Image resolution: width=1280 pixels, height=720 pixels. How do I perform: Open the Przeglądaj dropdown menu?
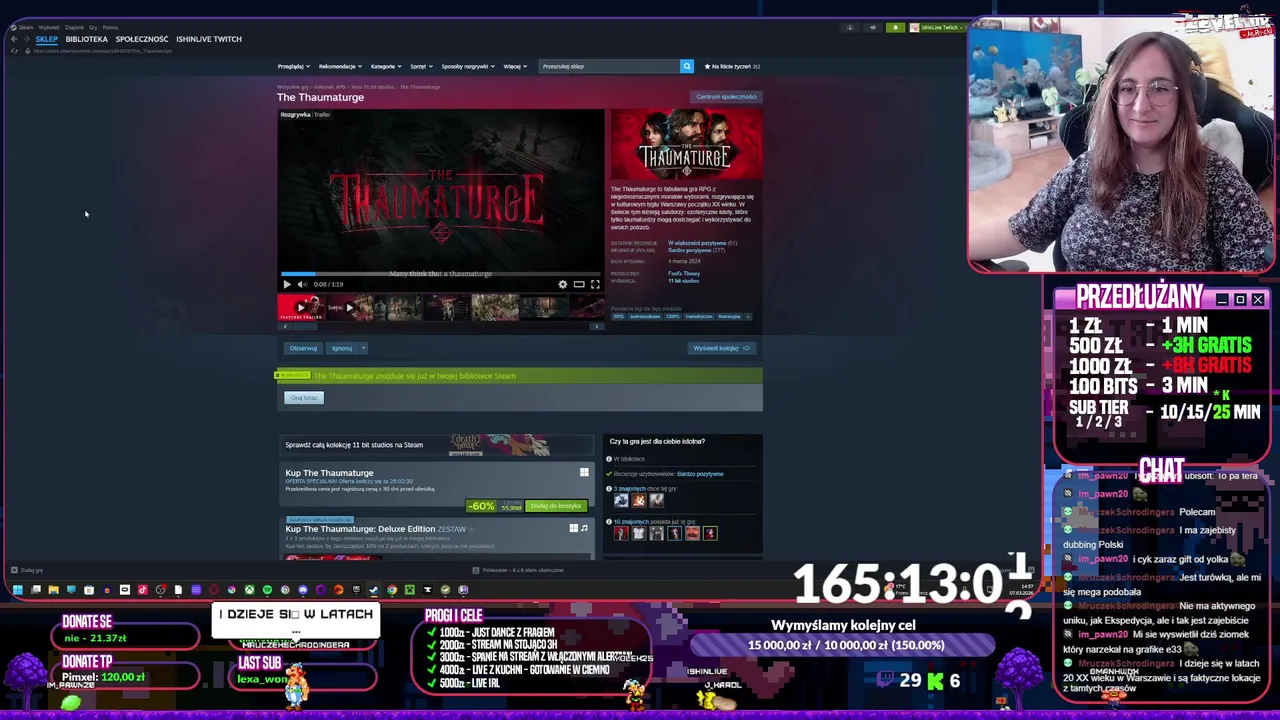click(x=292, y=66)
